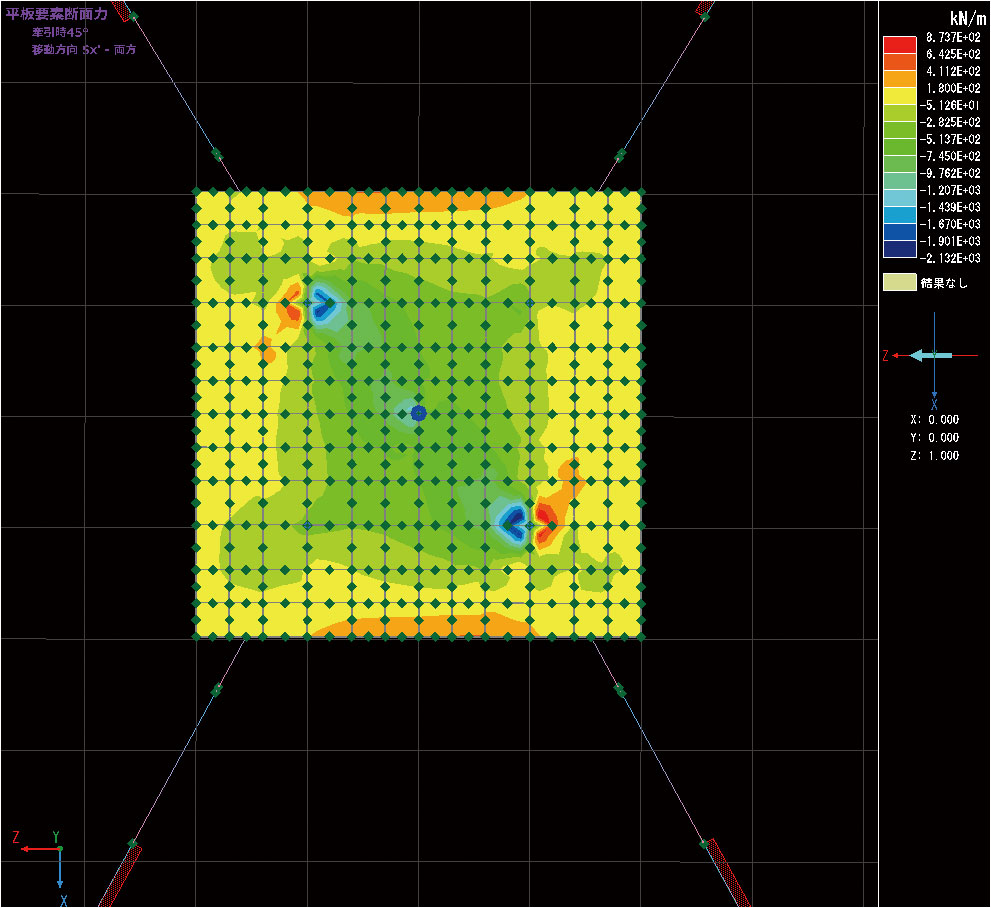Click the 移動方向 5x' - 両方 label

(x=84, y=49)
